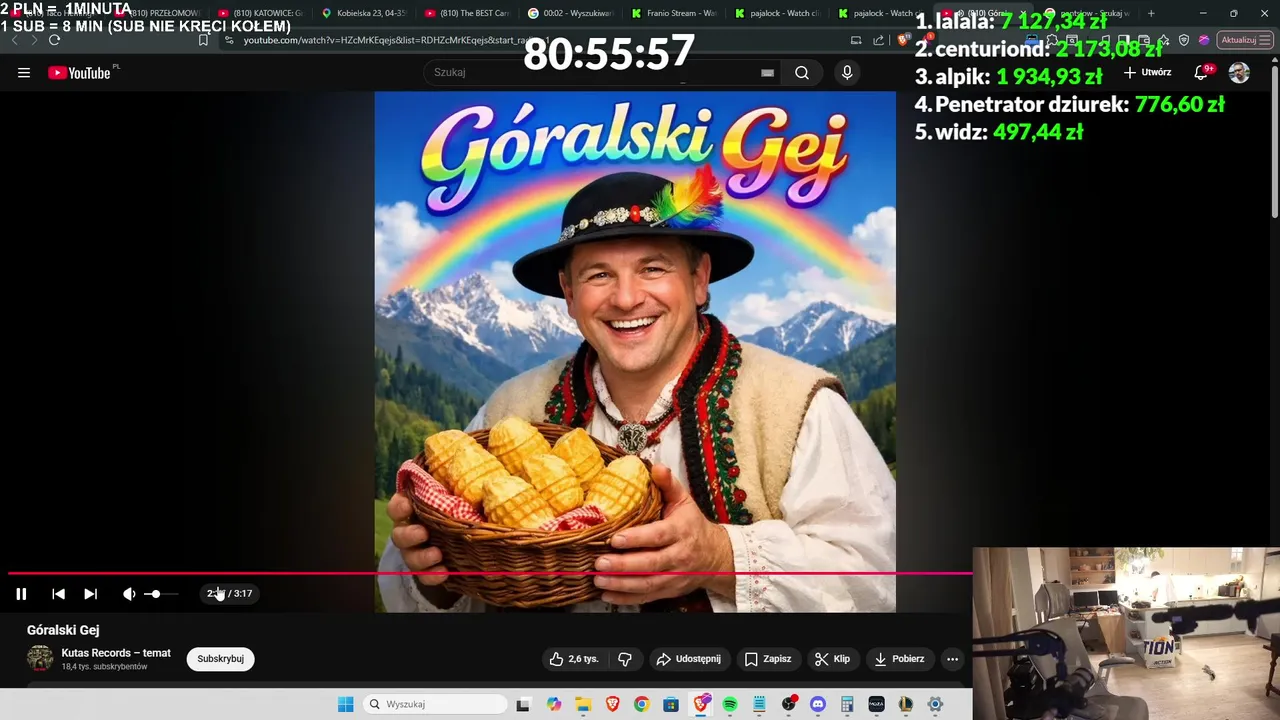Click the Kutas Records channel avatar
1280x720 pixels.
point(40,659)
